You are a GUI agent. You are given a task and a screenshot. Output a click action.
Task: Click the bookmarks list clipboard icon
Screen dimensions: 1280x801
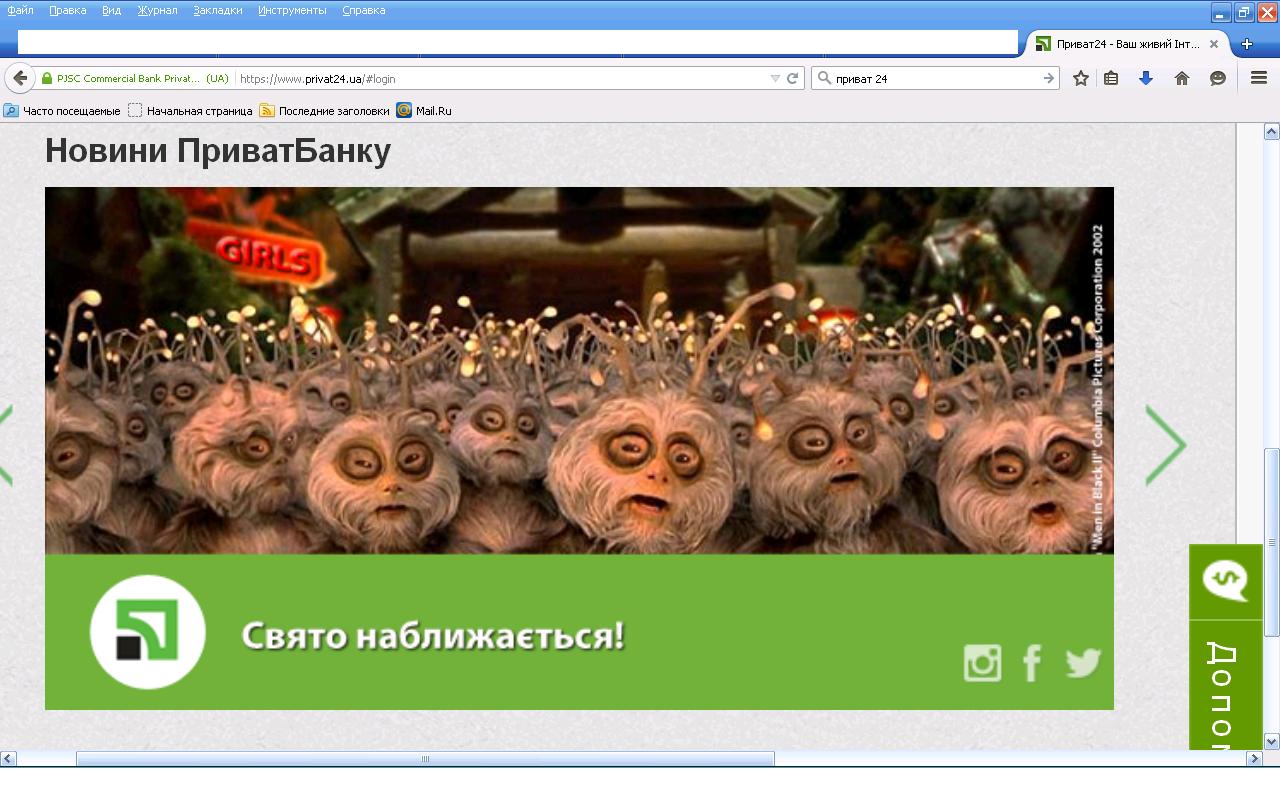[1111, 78]
